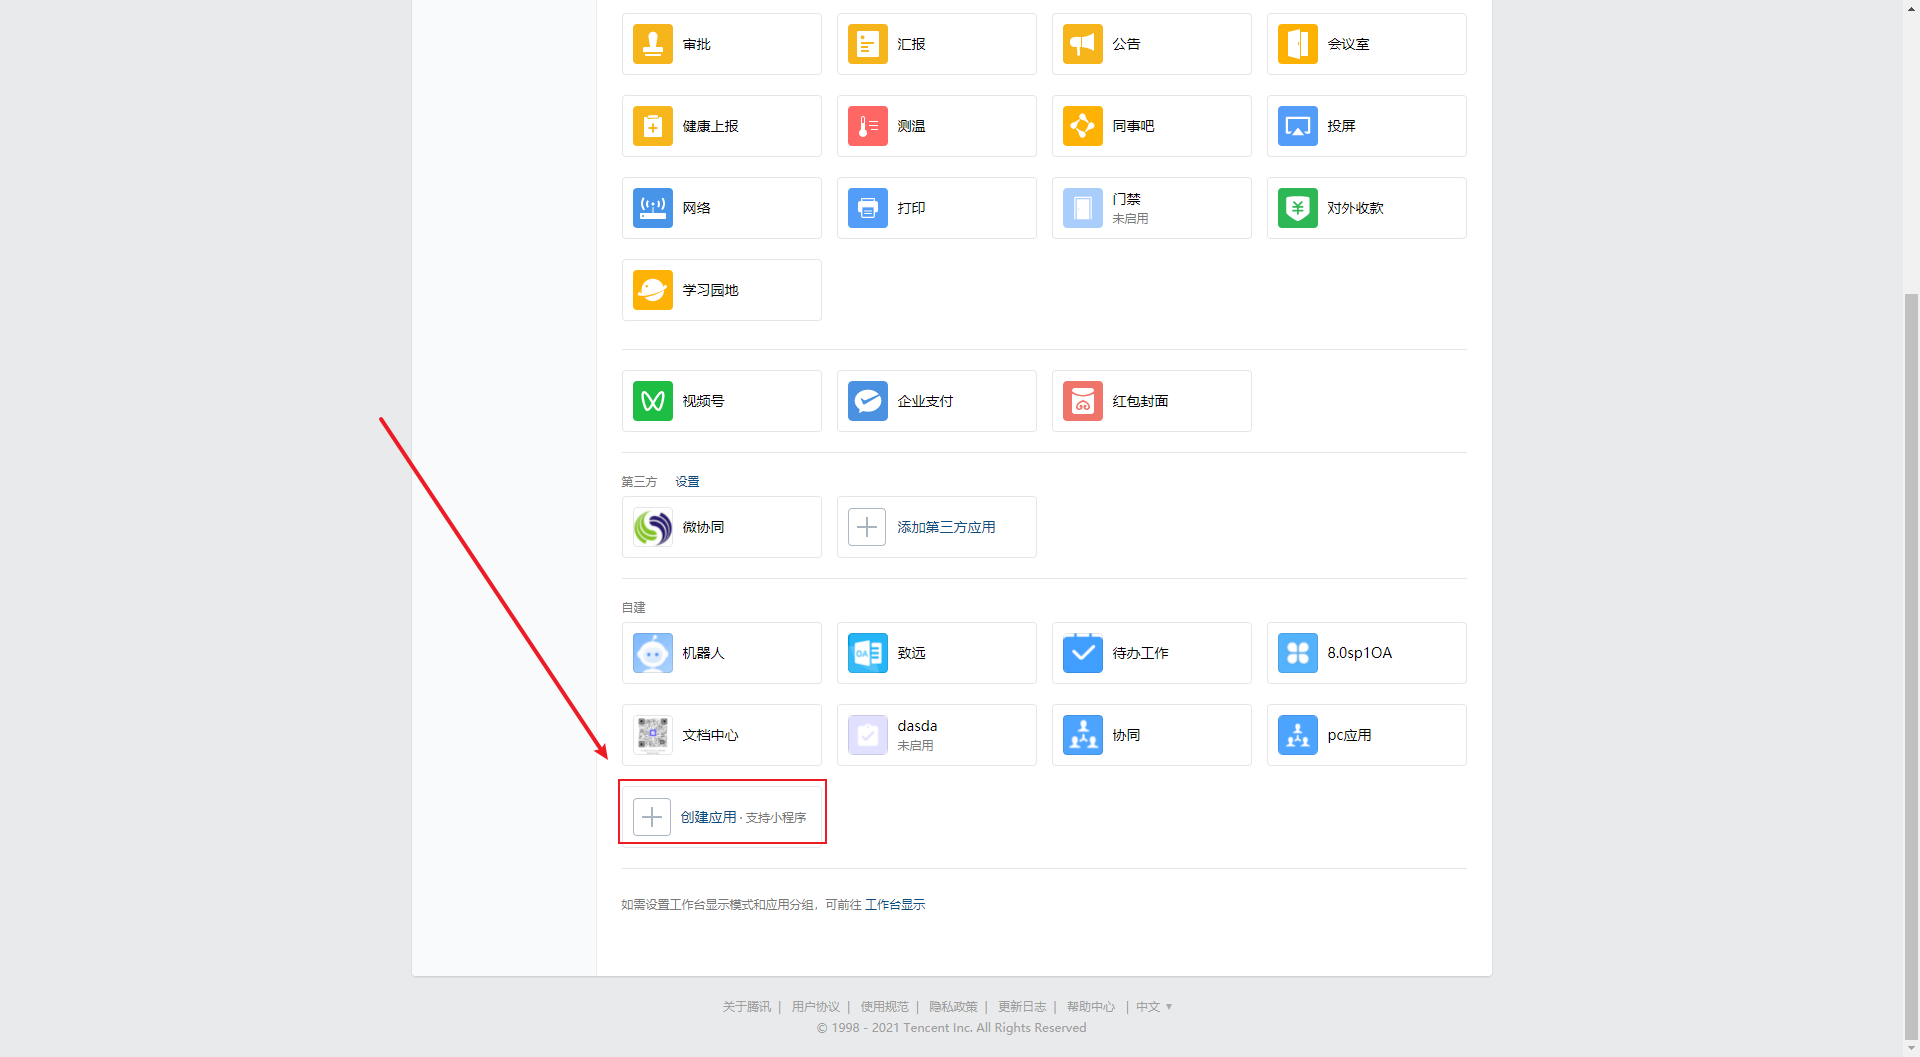Image resolution: width=1920 pixels, height=1057 pixels.
Task: Click the 添加第三方应用 label text
Action: click(946, 527)
